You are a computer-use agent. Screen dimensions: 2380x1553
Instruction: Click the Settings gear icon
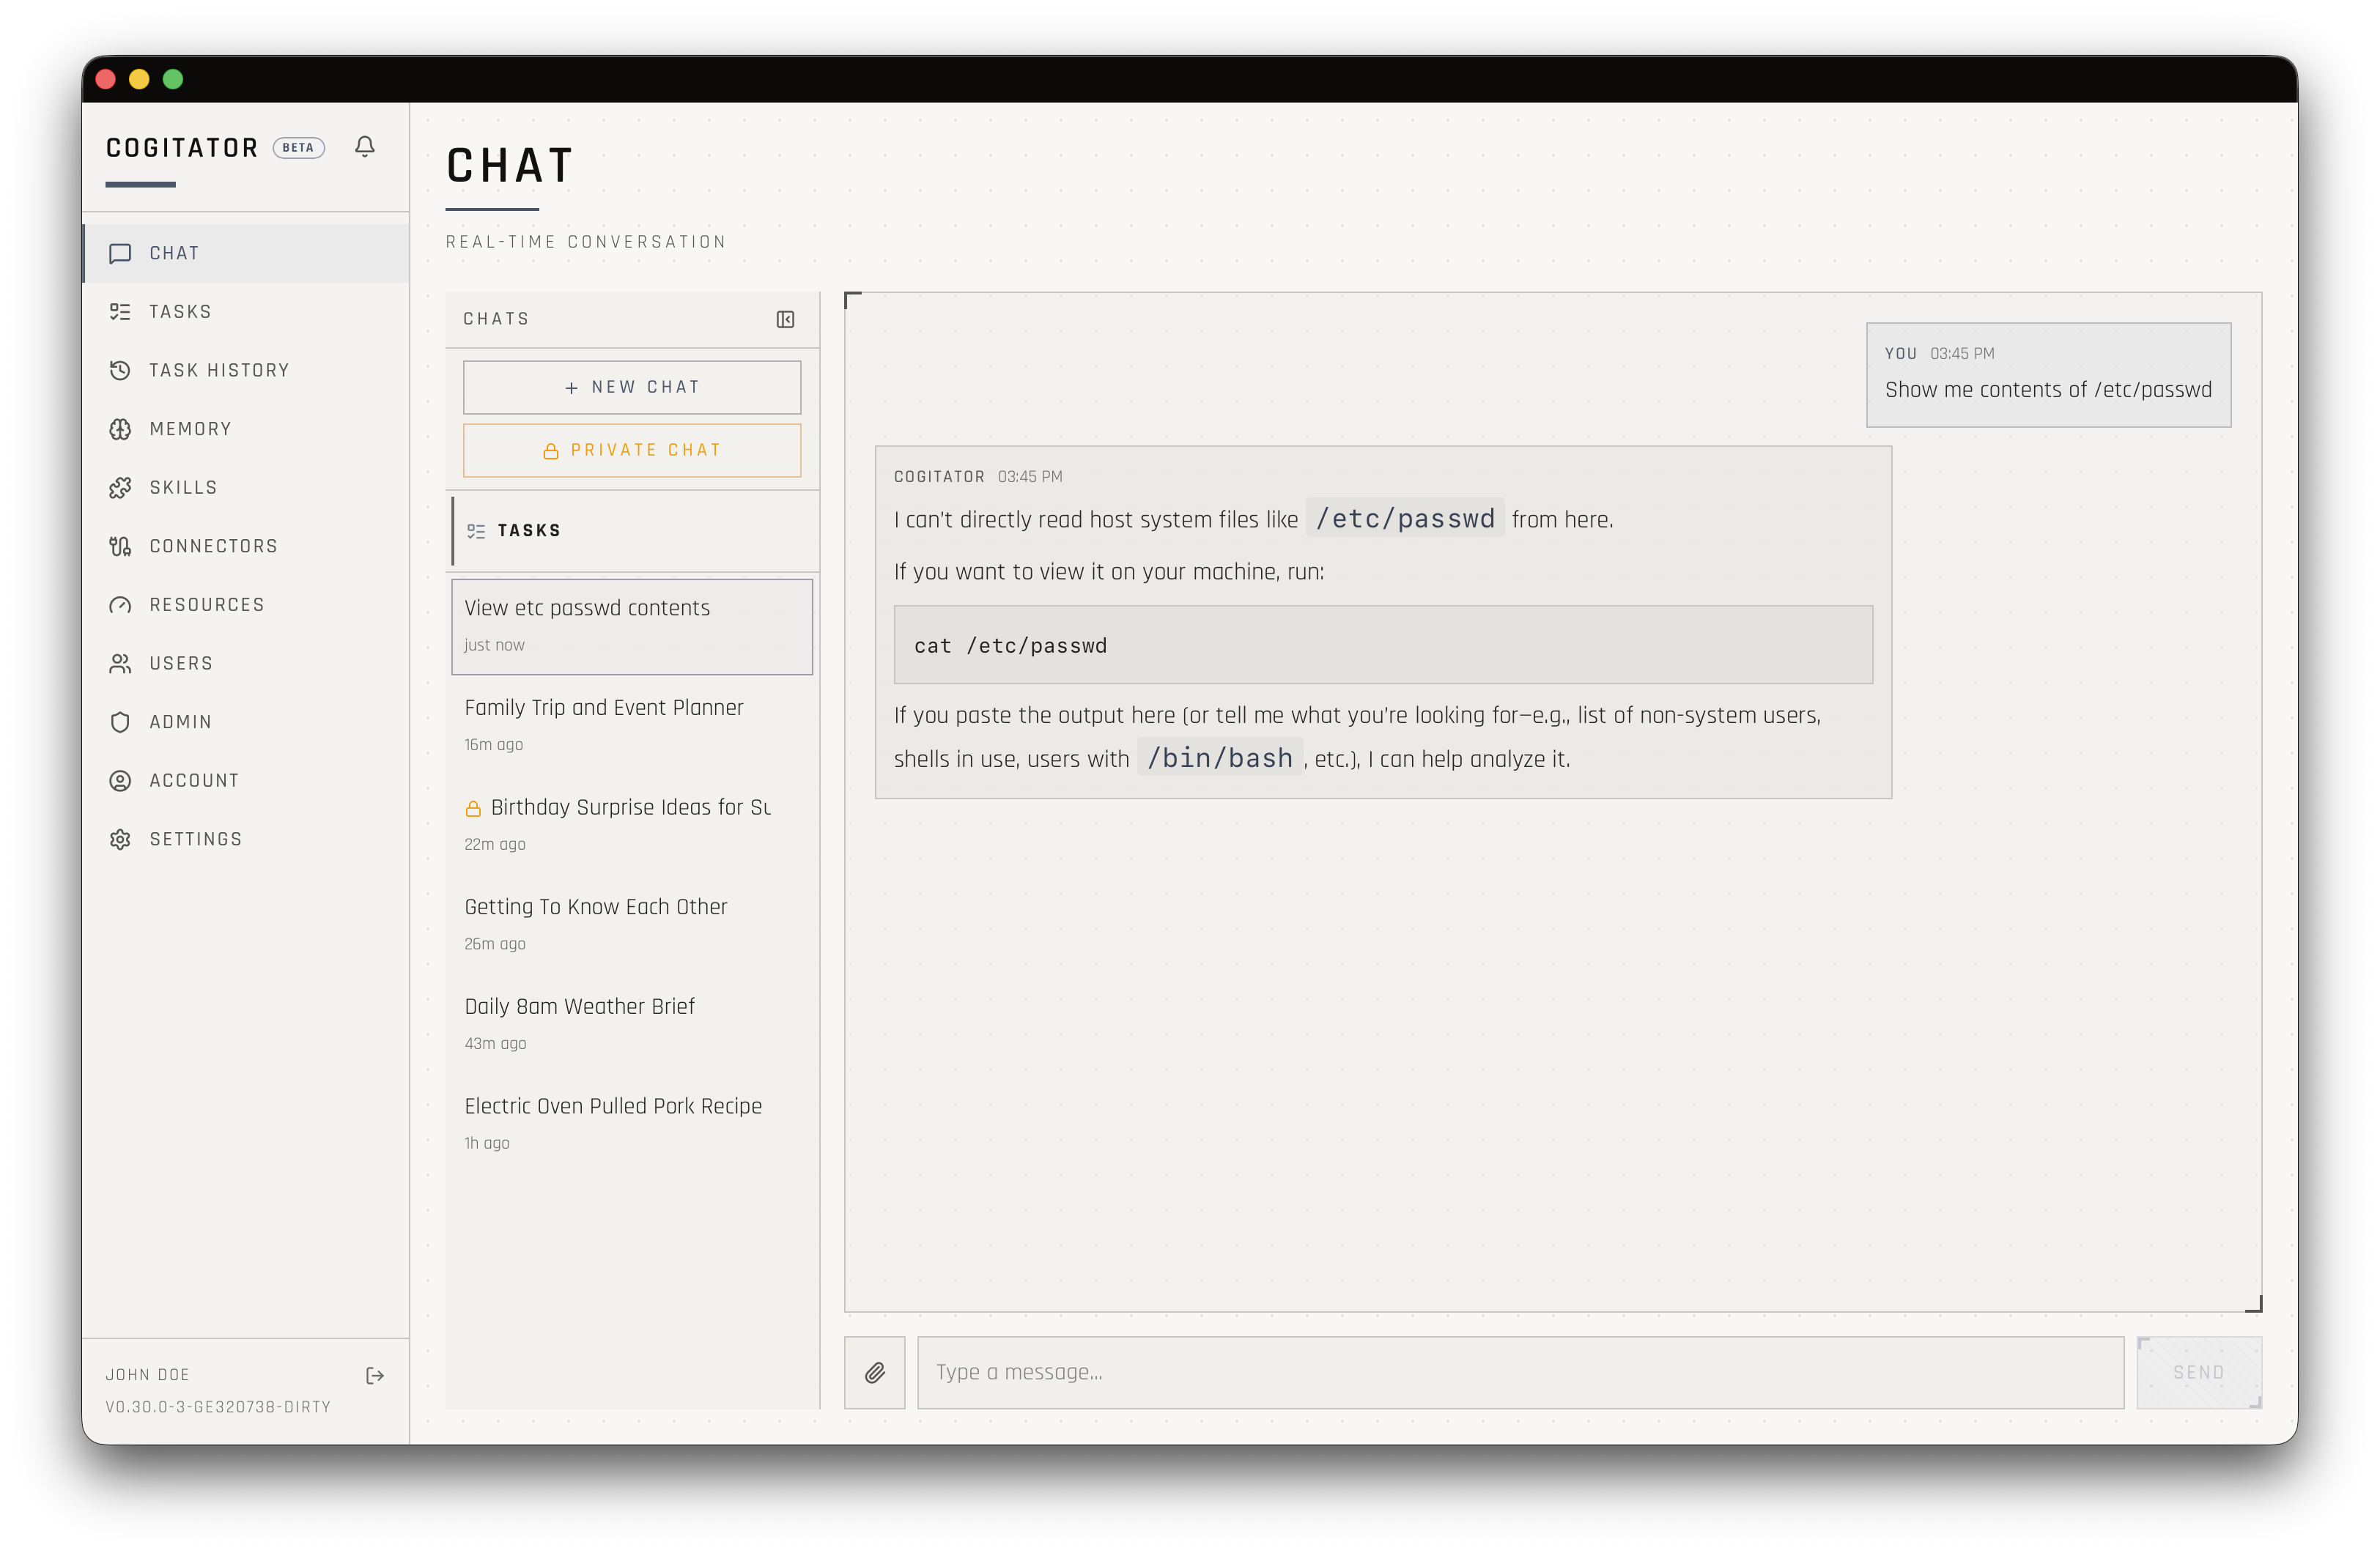[120, 839]
